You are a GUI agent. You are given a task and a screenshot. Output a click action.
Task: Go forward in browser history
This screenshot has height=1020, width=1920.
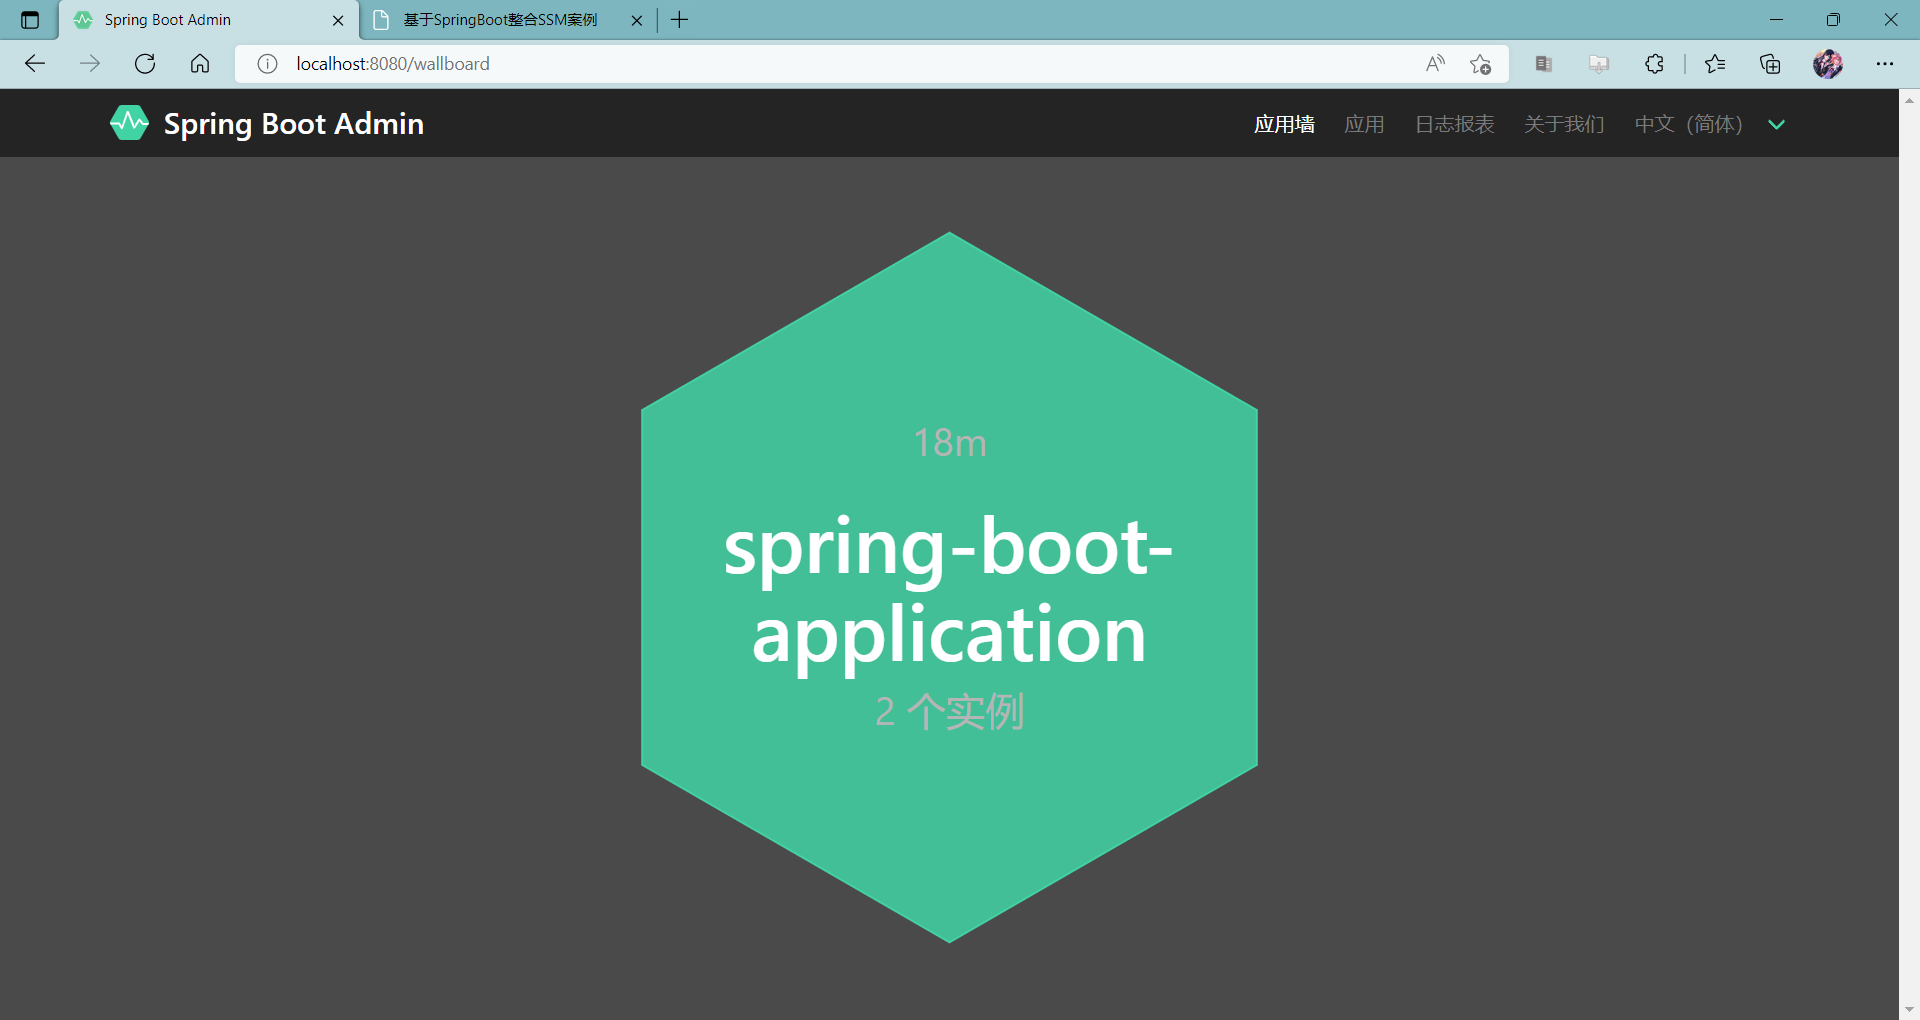[x=90, y=64]
